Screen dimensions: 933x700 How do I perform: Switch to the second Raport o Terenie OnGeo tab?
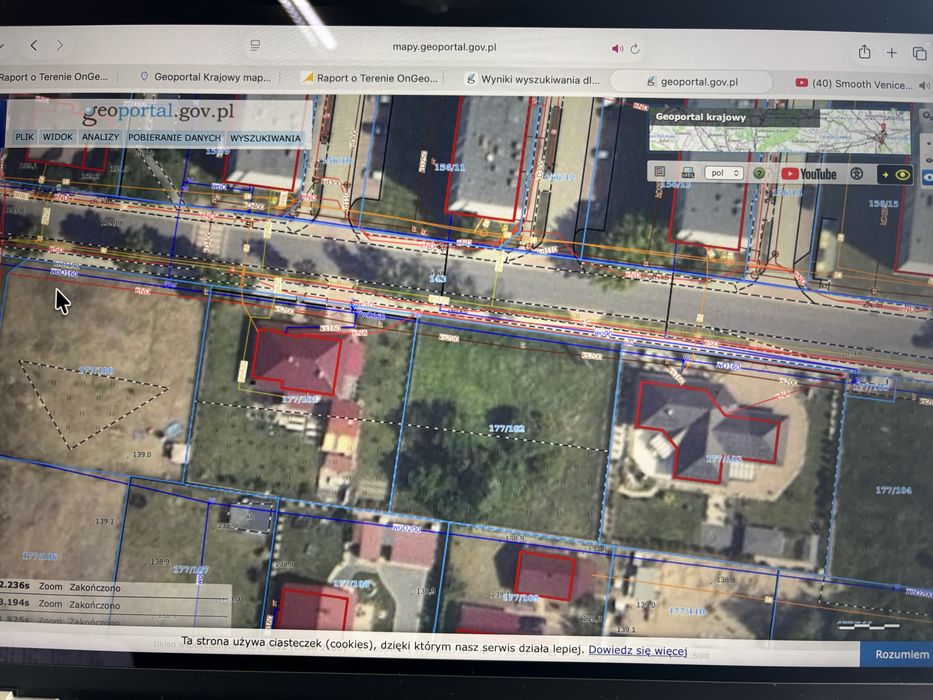click(370, 78)
